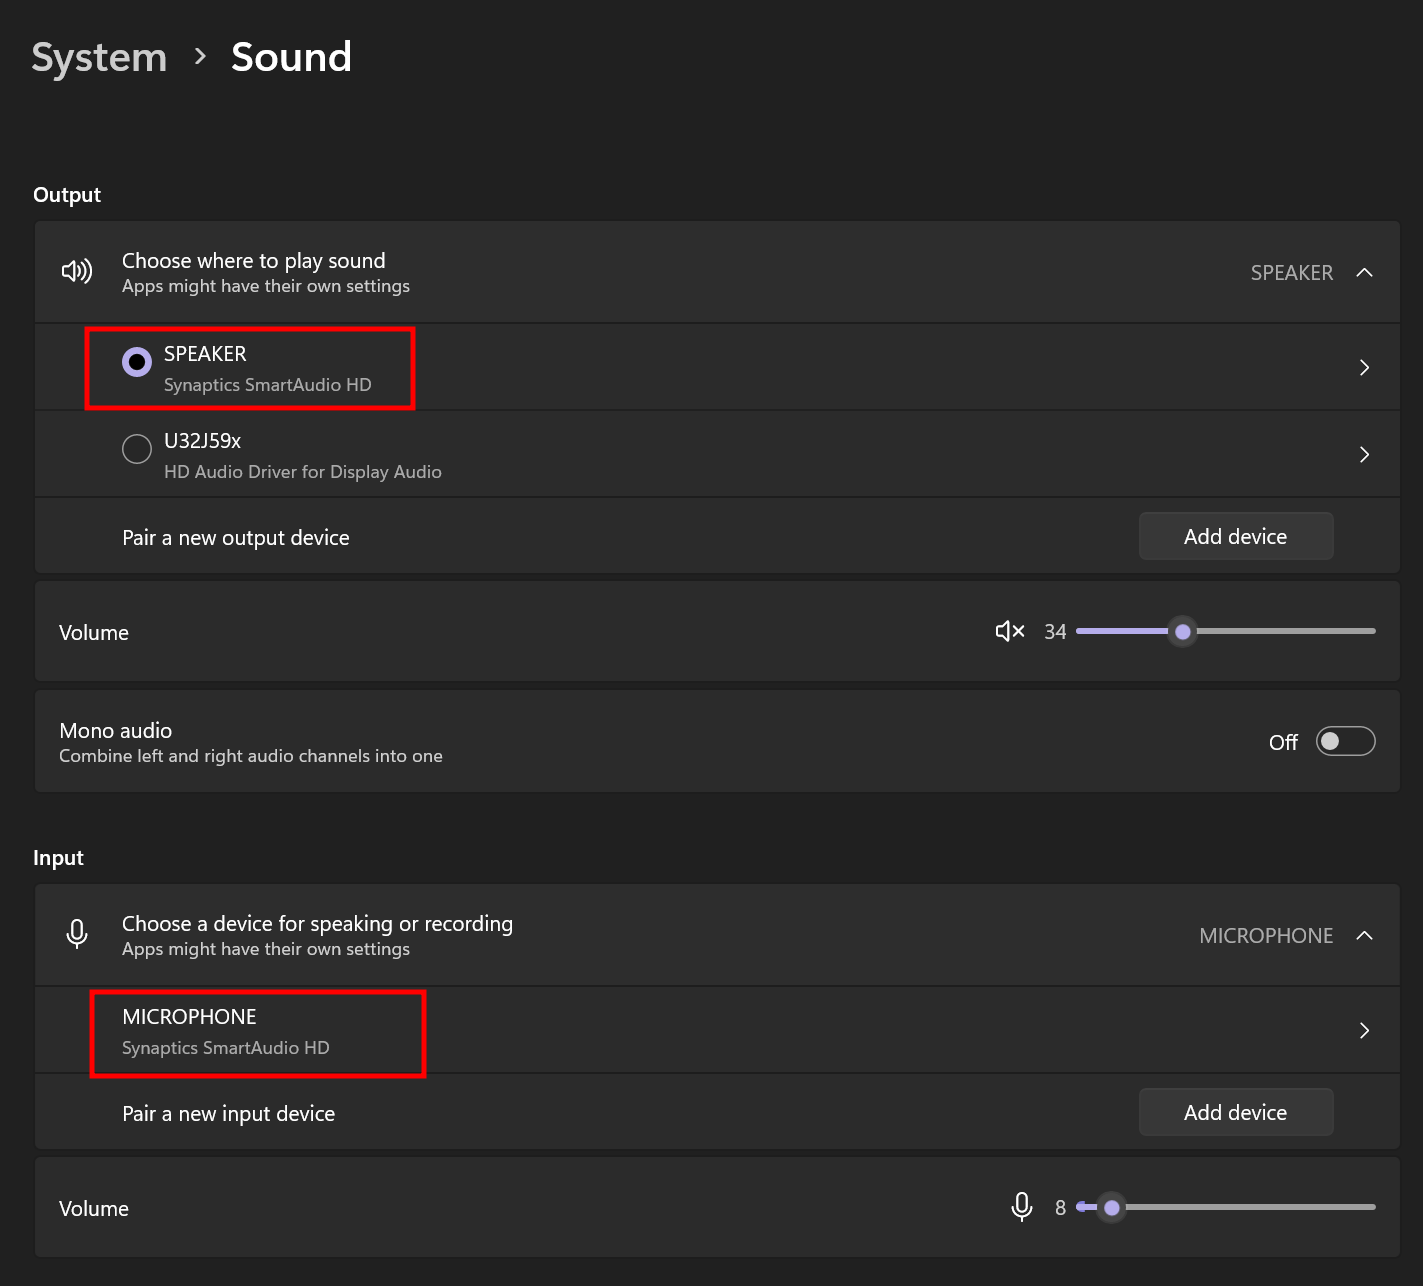Screen dimensions: 1423x1286
Task: Collapse the output device list
Action: [1364, 272]
